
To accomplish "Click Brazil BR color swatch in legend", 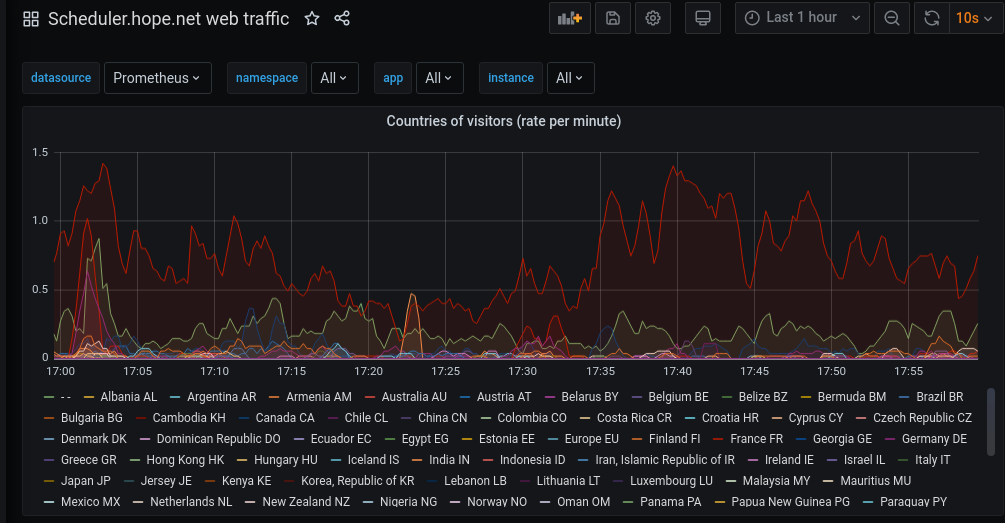I will [904, 397].
